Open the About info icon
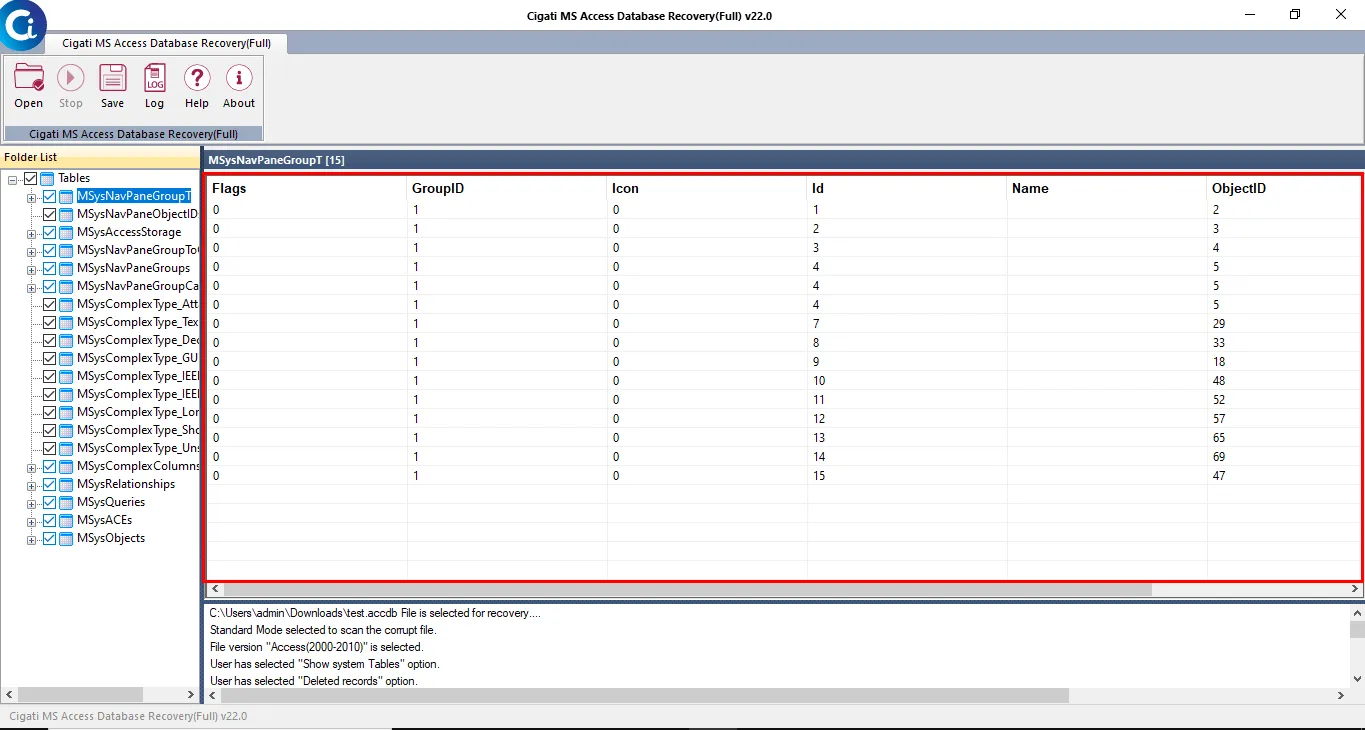This screenshot has height=730, width=1365. pyautogui.click(x=239, y=79)
